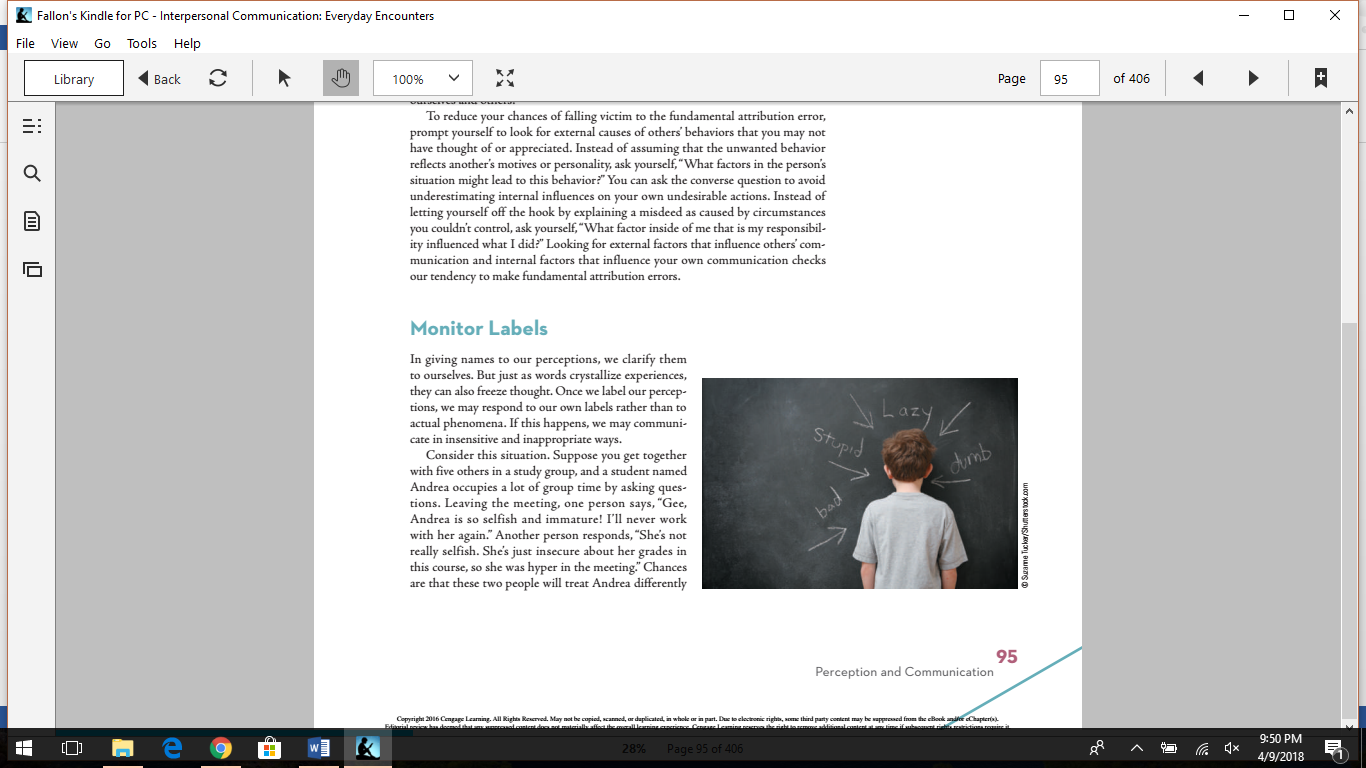Click Back to return to previous location
The width and height of the screenshot is (1366, 768).
(x=158, y=77)
